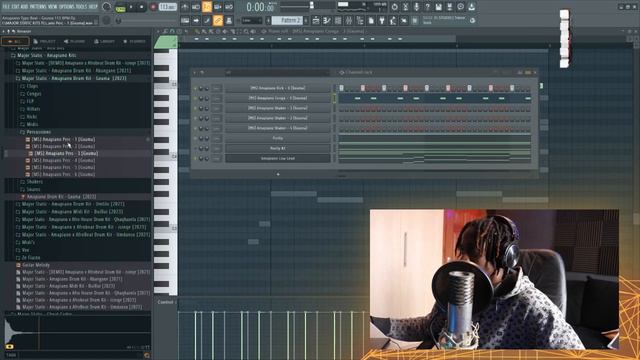Toggle the highlighted countdown-before-recording icon
Image resolution: width=640 pixels, height=360 pixels.
[x=207, y=7]
